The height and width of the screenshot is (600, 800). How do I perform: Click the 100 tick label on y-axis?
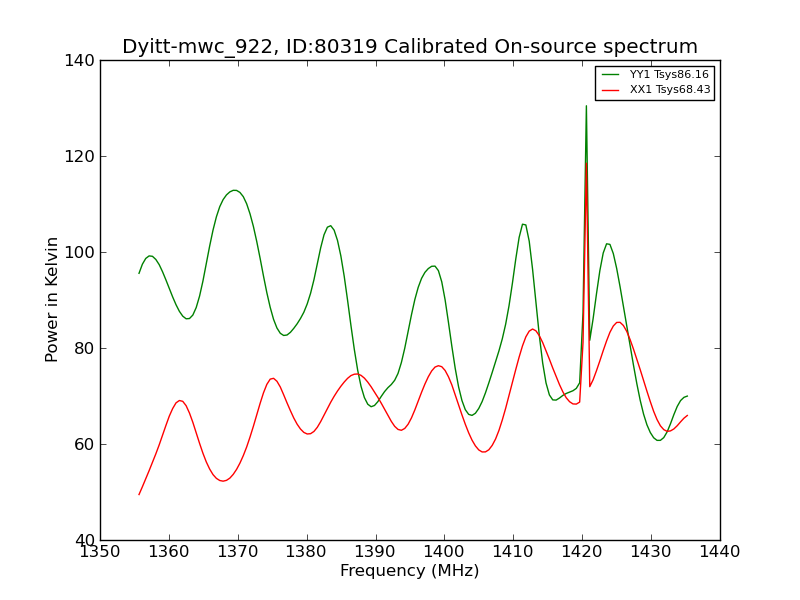click(80, 253)
